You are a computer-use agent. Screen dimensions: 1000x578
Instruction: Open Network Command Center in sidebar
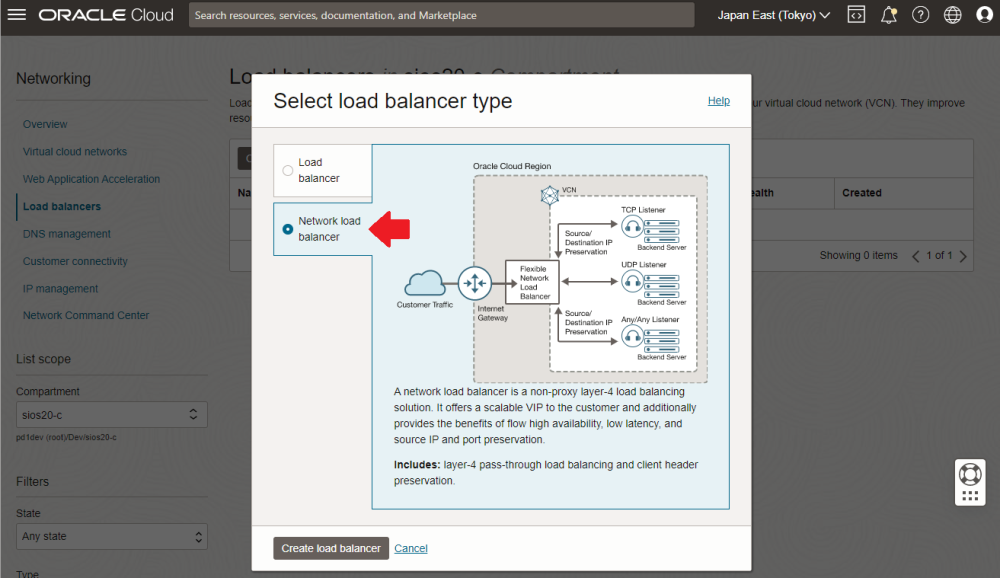point(86,315)
